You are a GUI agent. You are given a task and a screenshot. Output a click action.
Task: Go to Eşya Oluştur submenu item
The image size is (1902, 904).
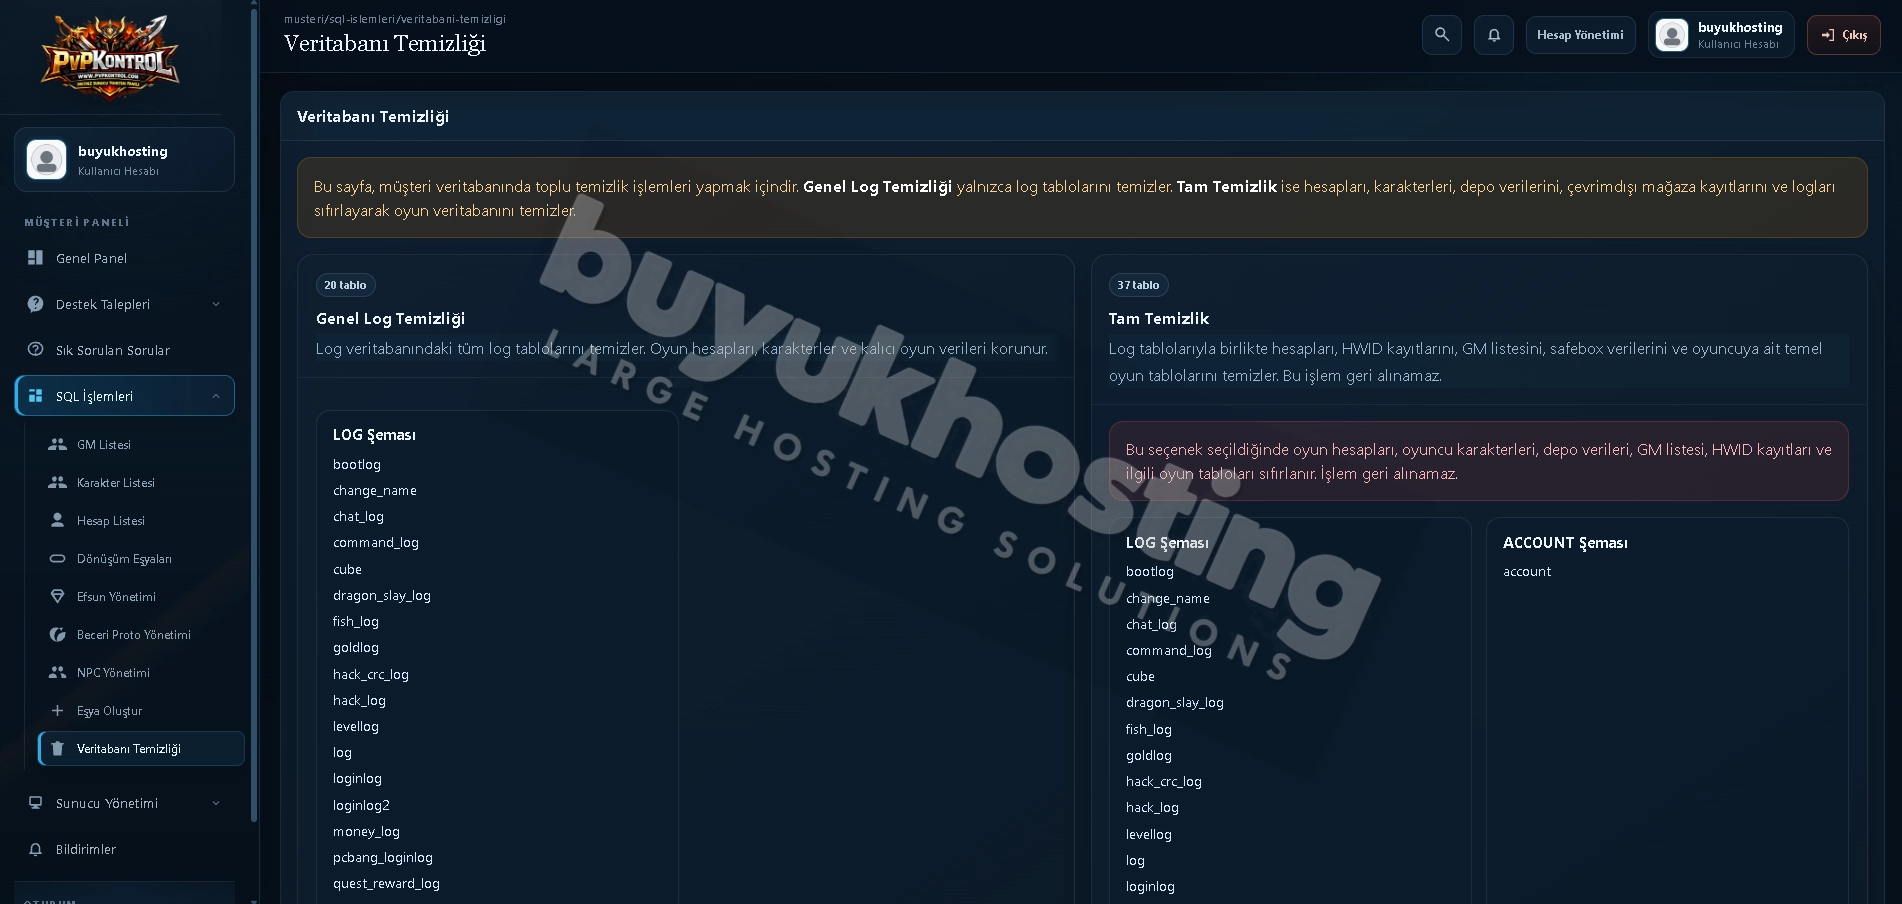click(x=141, y=710)
